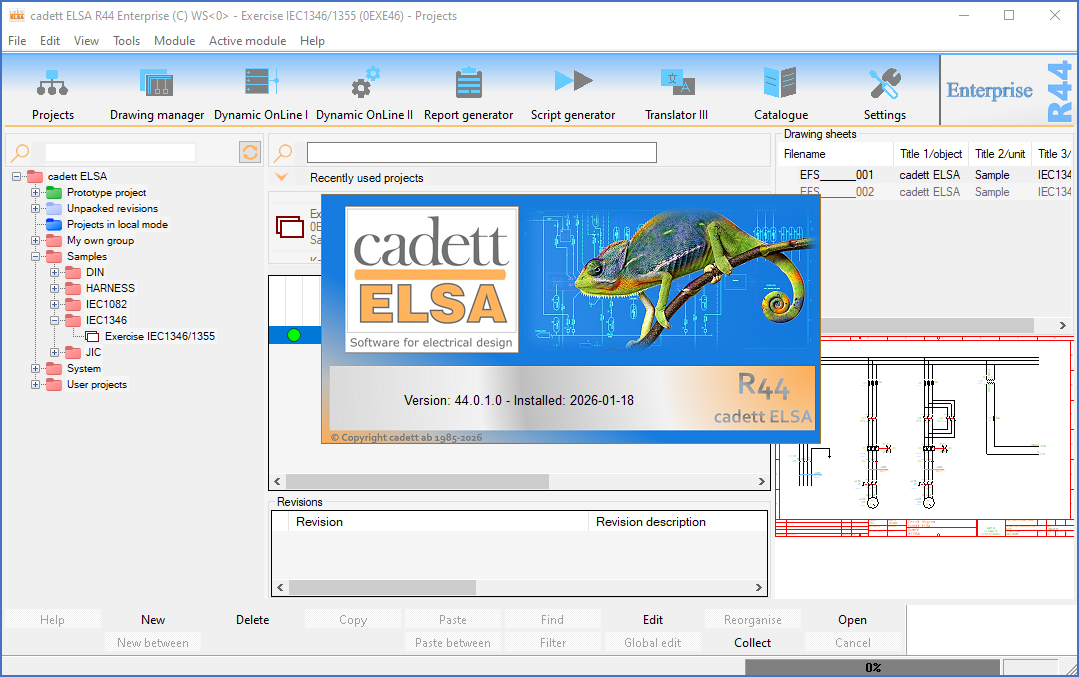The height and width of the screenshot is (677, 1079).
Task: Start the Report generator
Action: click(x=468, y=90)
